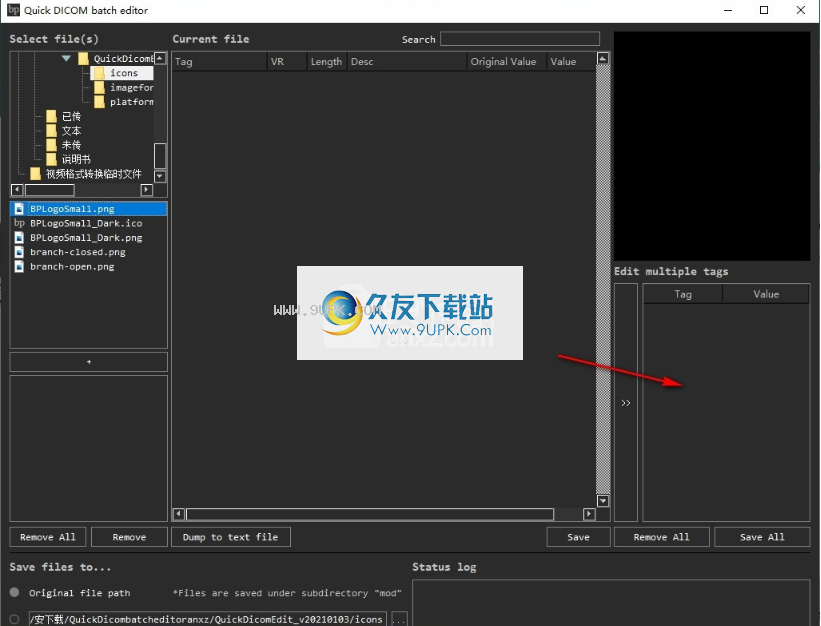Click tag table scroll left arrow
This screenshot has width=821, height=626.
coord(178,514)
